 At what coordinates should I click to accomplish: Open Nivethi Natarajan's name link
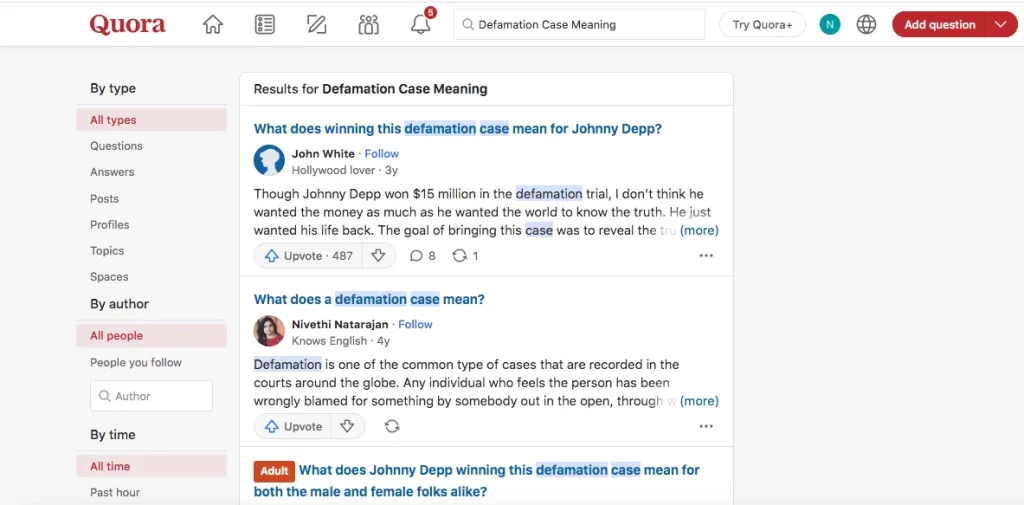pos(340,324)
